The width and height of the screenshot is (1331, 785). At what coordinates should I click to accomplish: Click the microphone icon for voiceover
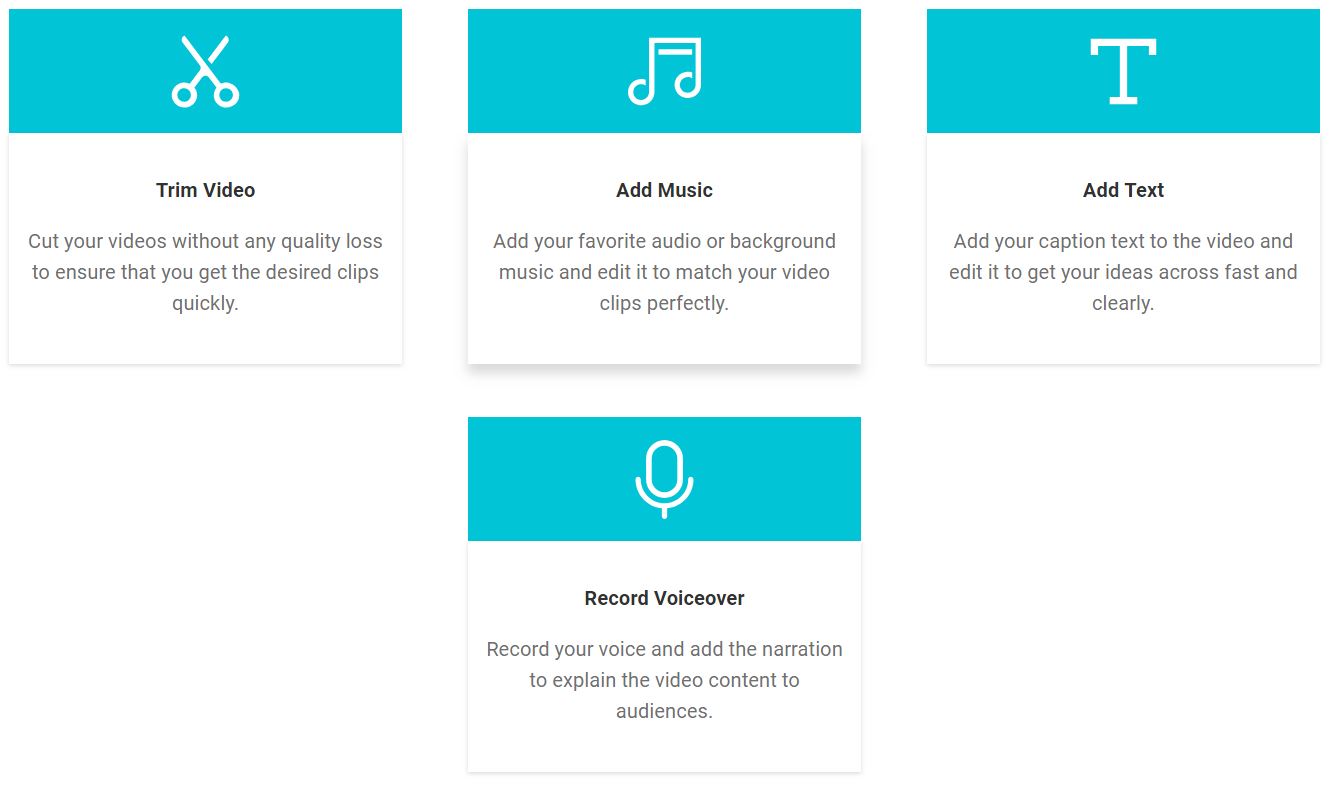664,480
